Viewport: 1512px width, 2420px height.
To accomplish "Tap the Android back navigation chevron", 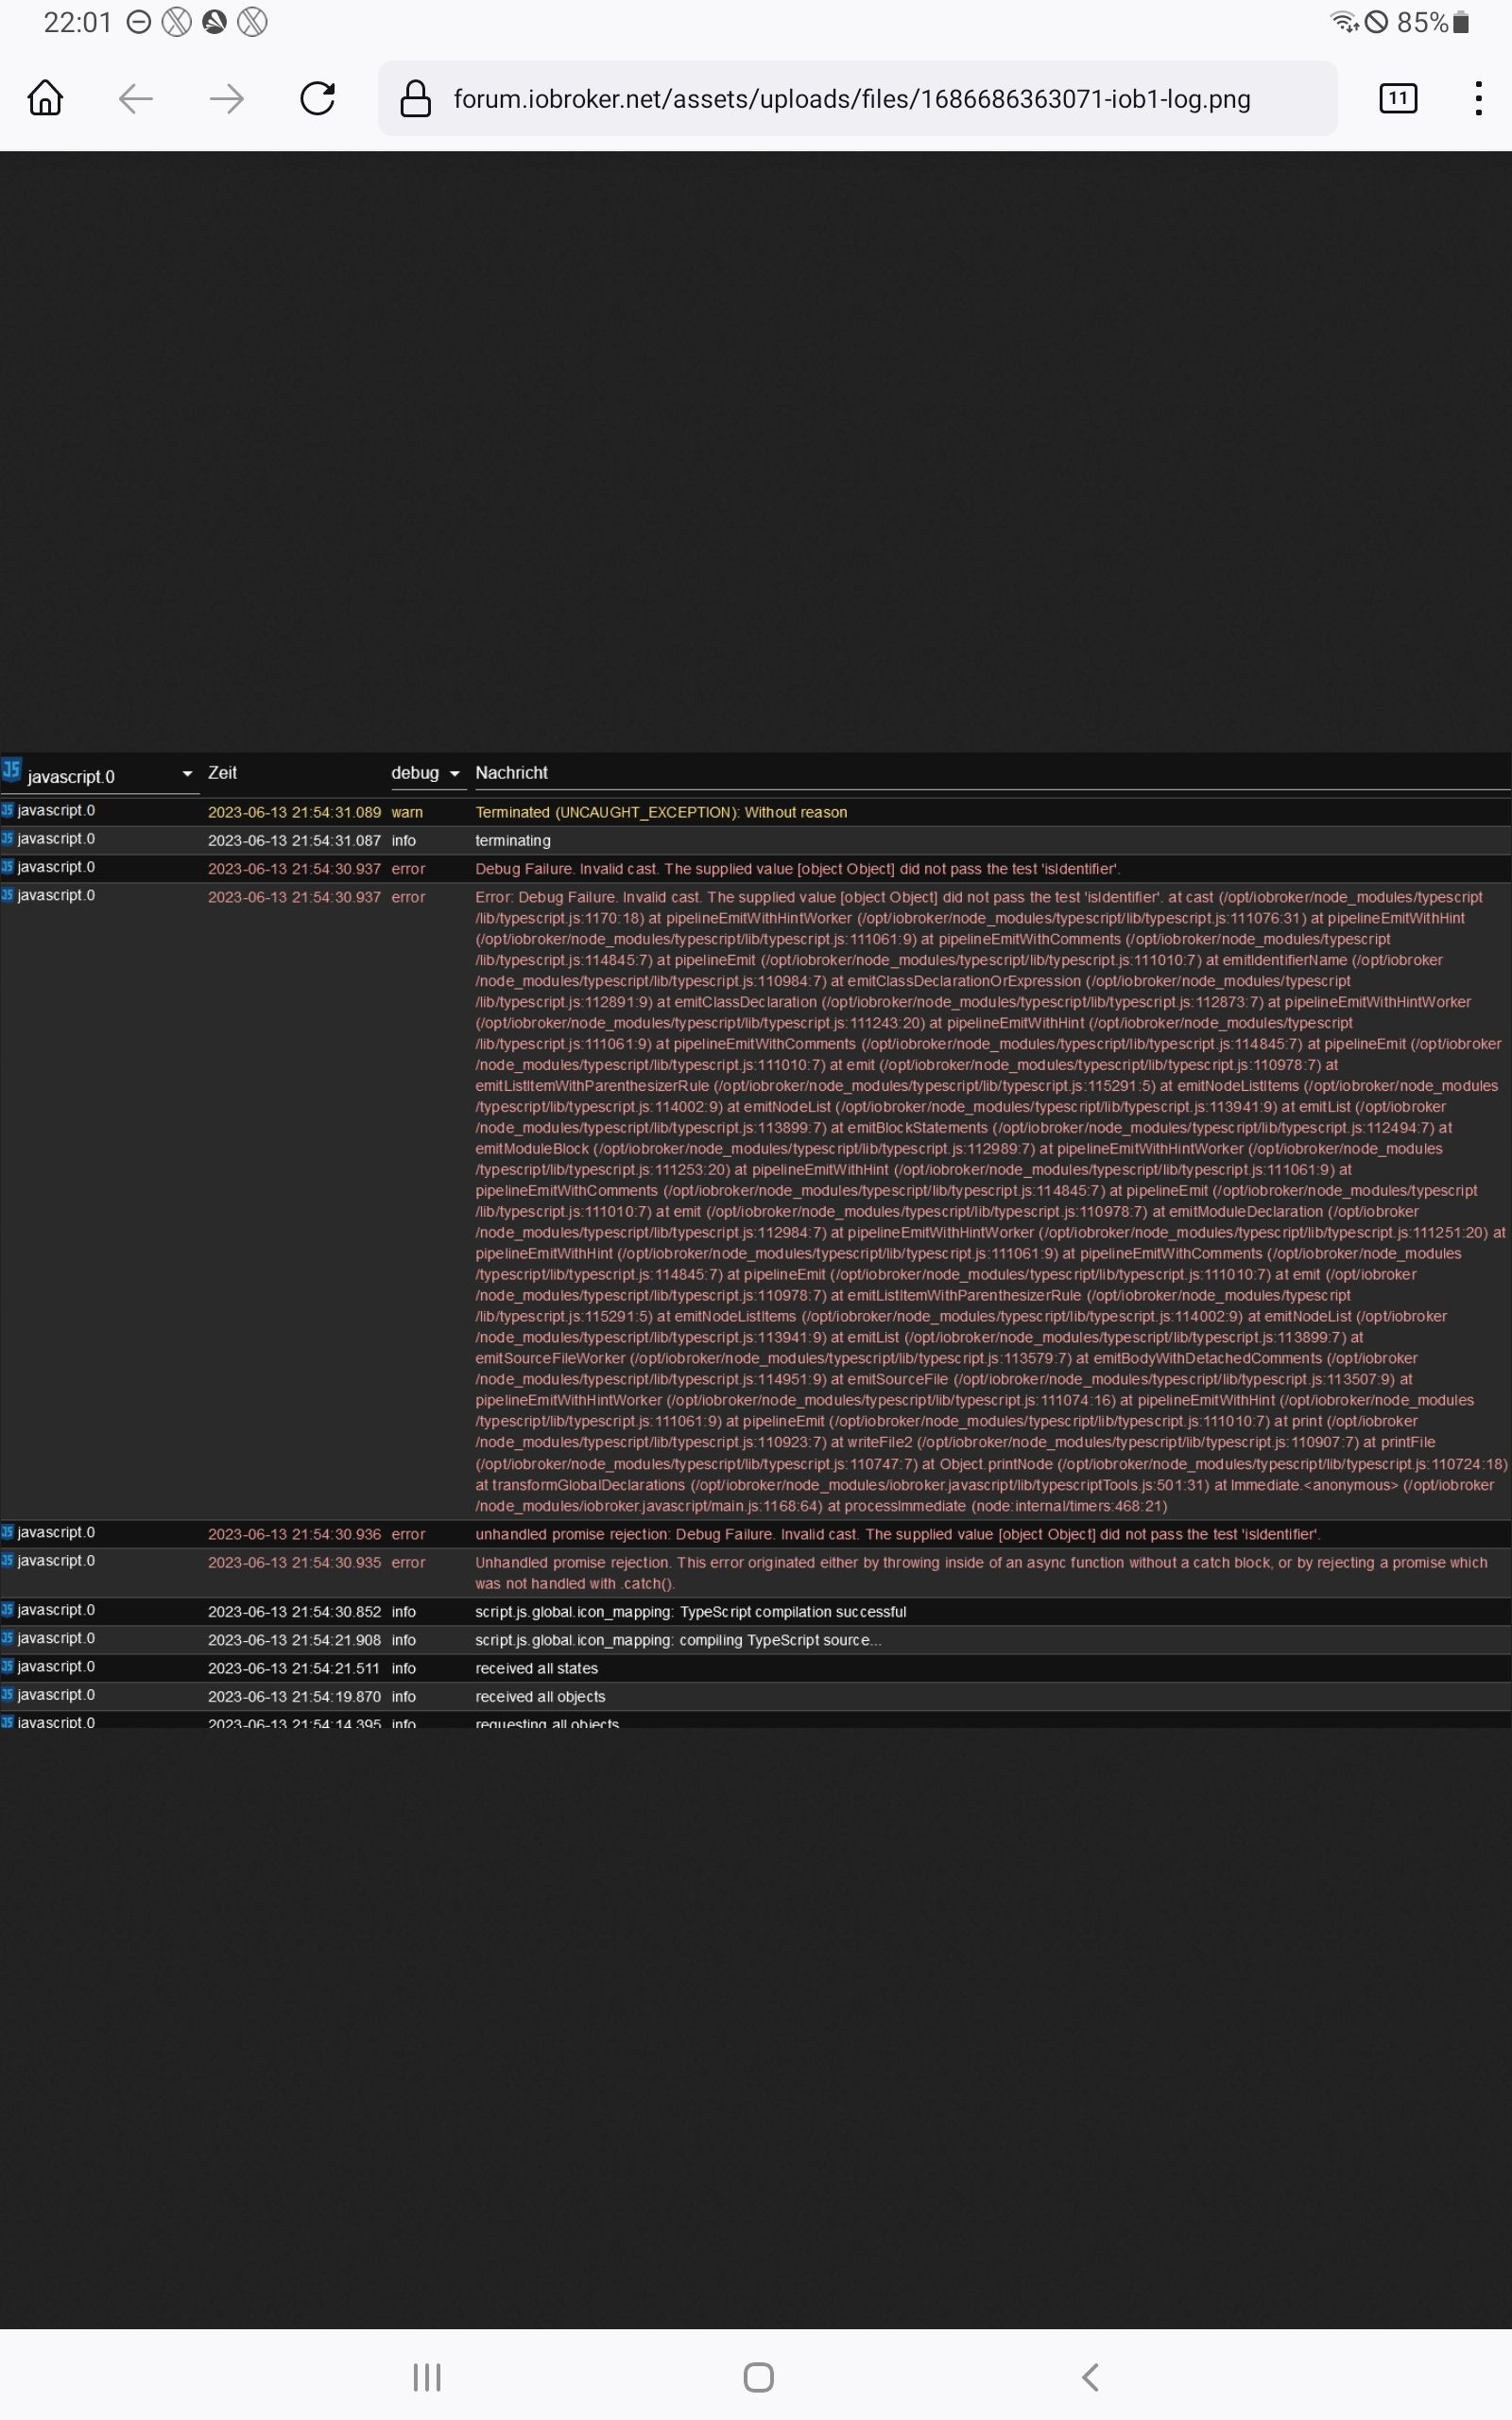I will [1090, 2377].
